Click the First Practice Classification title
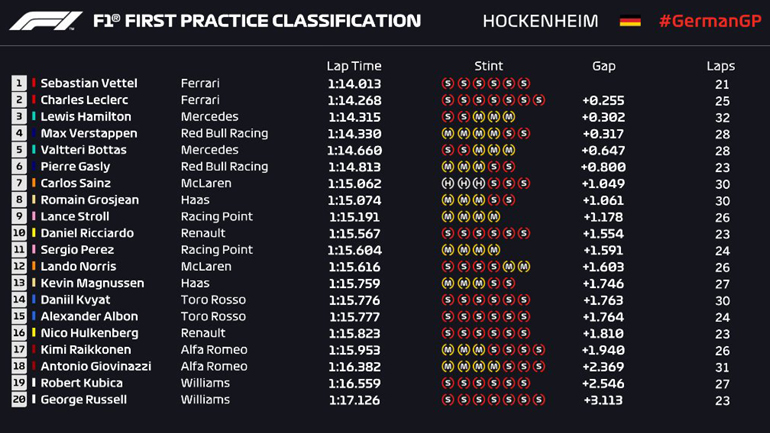The width and height of the screenshot is (770, 433). pos(256,21)
